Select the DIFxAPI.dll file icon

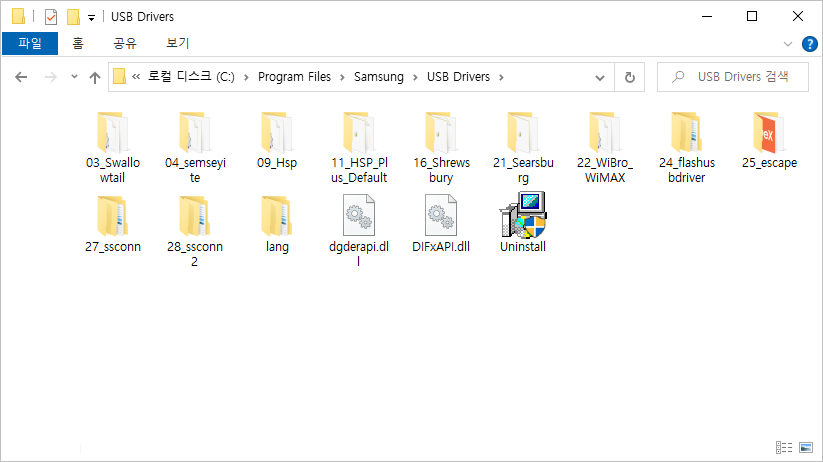pyautogui.click(x=441, y=215)
